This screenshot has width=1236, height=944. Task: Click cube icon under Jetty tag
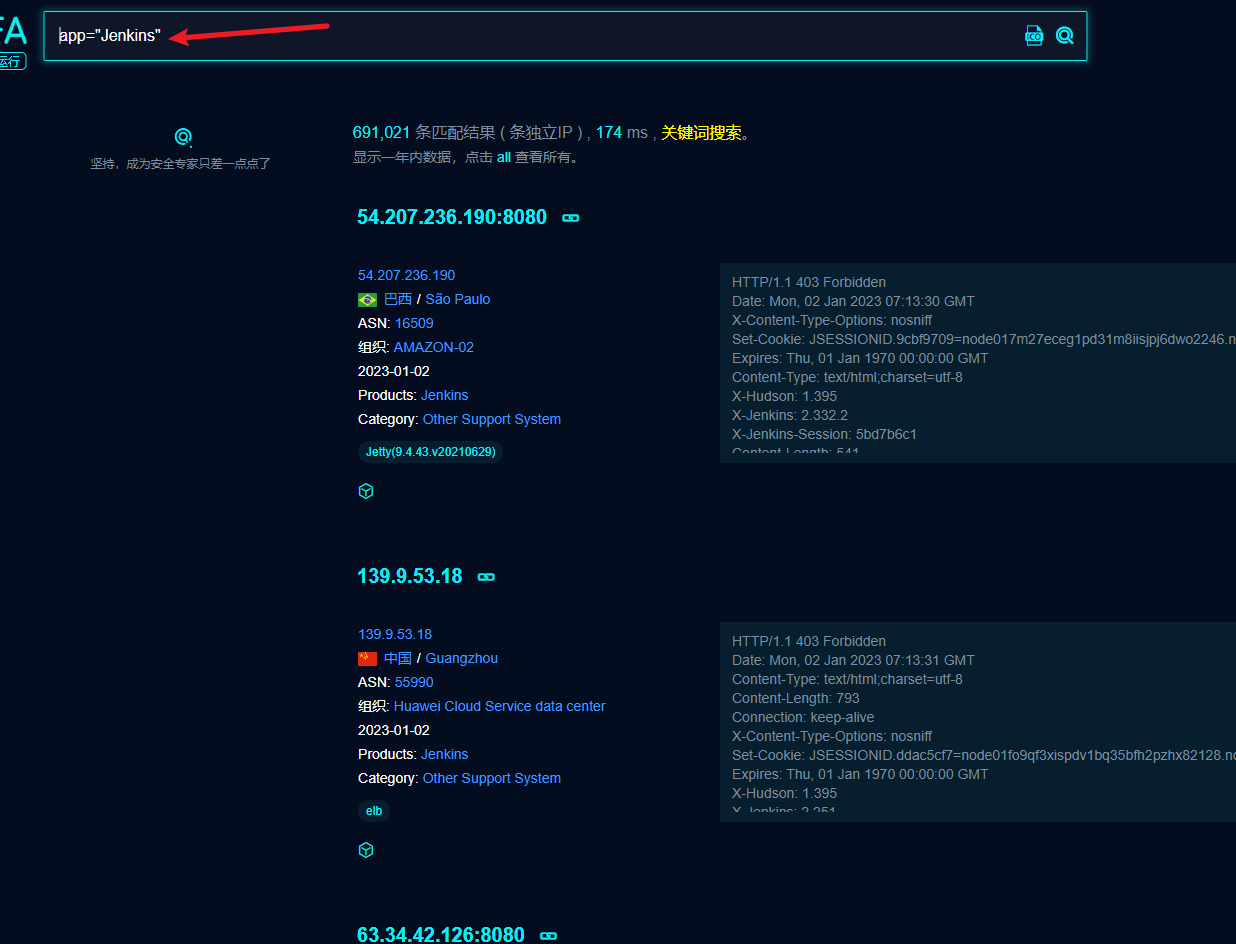(366, 491)
